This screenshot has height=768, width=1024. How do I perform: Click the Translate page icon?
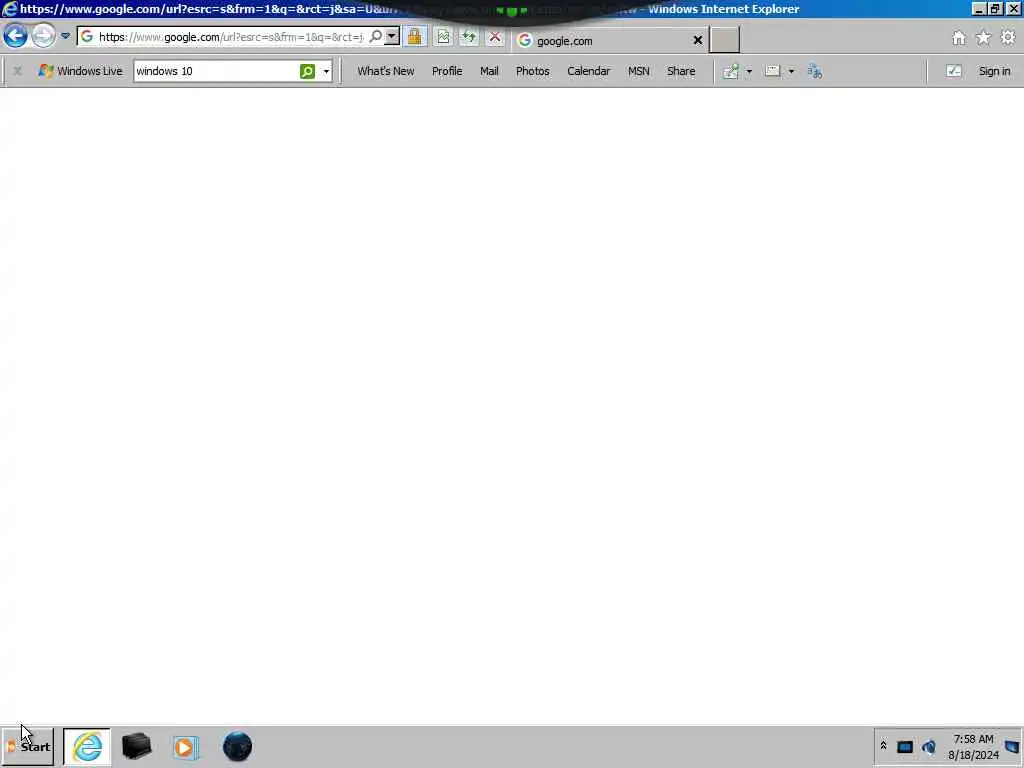coord(814,71)
